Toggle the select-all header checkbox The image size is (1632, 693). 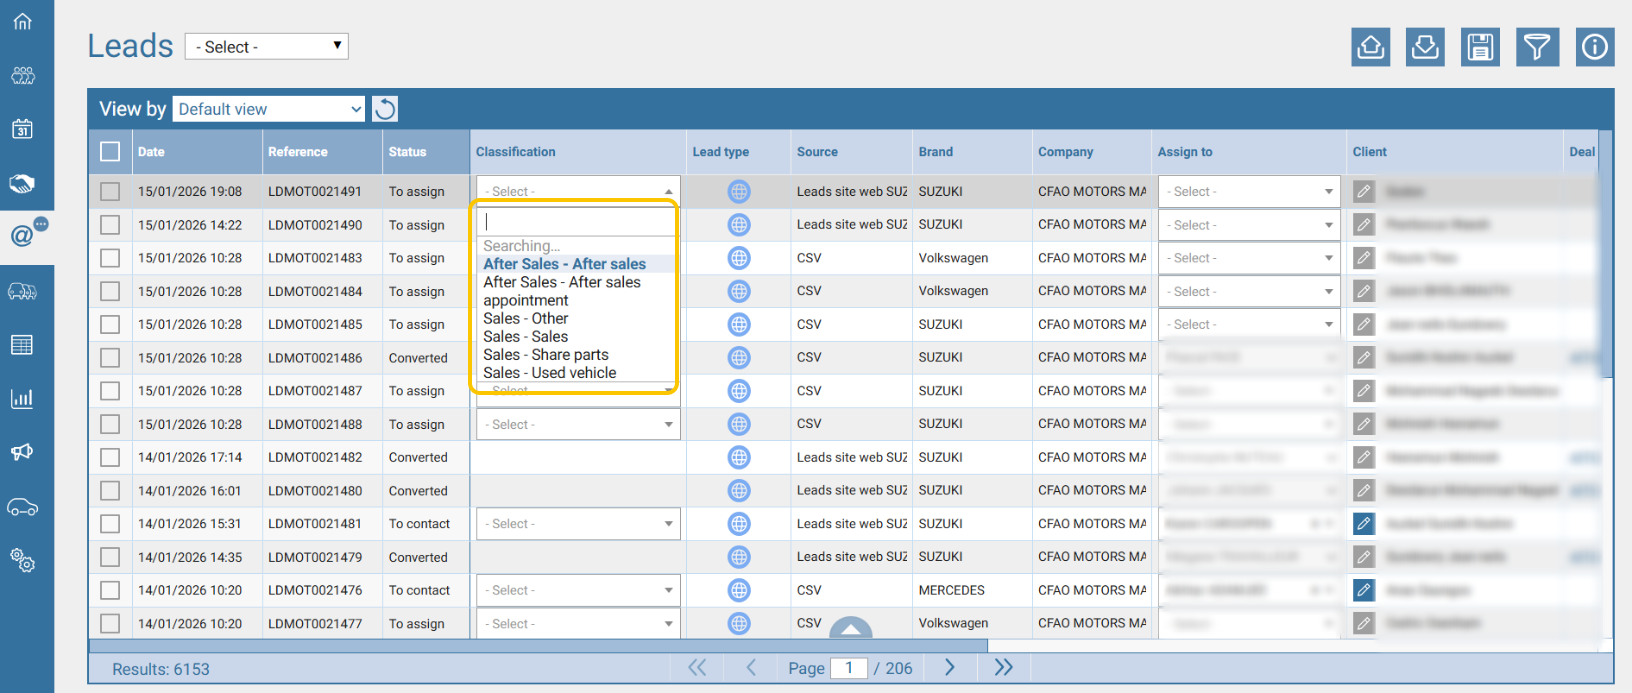tap(110, 151)
